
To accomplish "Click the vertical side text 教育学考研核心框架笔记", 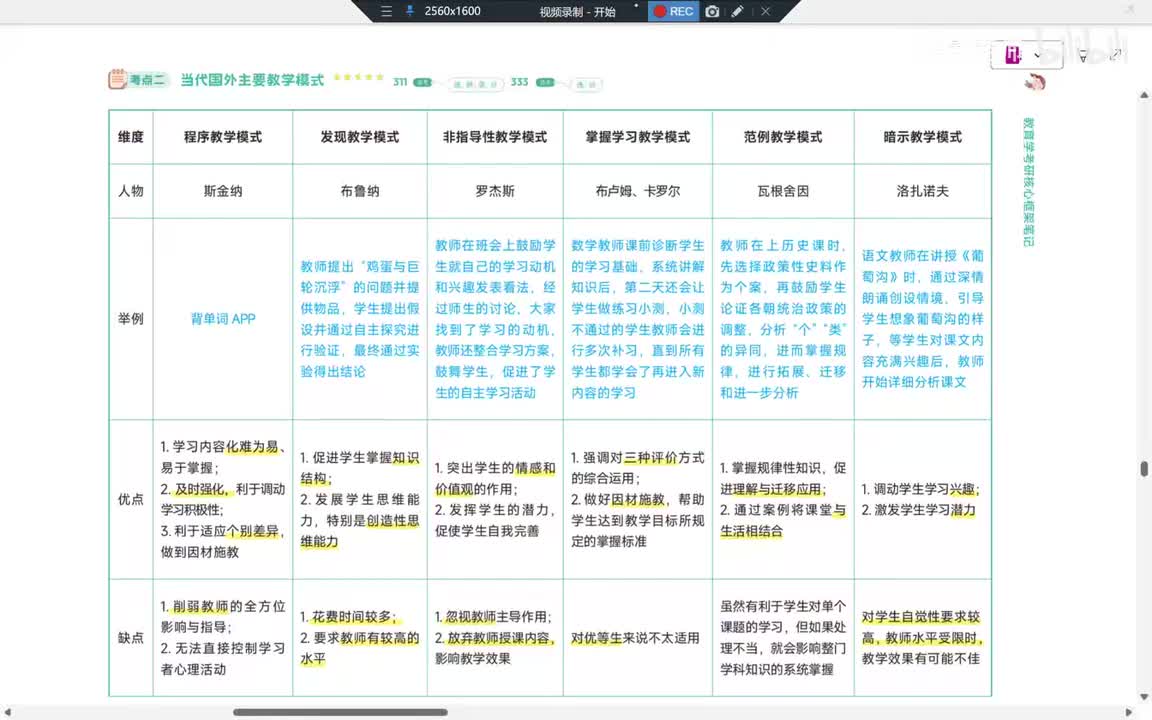I will [x=1029, y=182].
